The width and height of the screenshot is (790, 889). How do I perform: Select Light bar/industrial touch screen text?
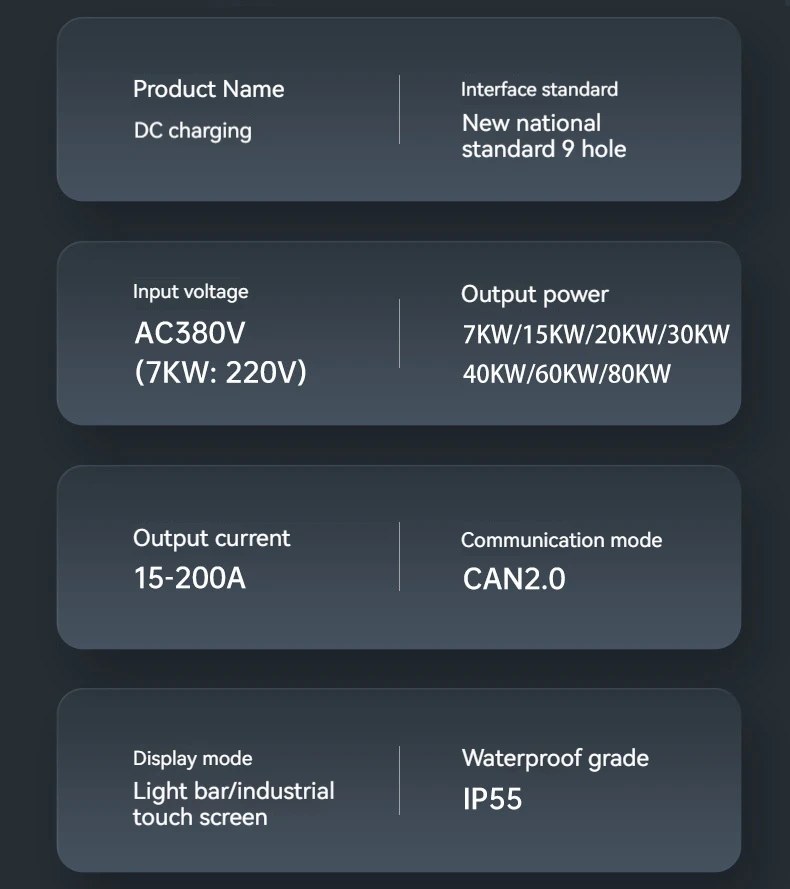coord(232,804)
